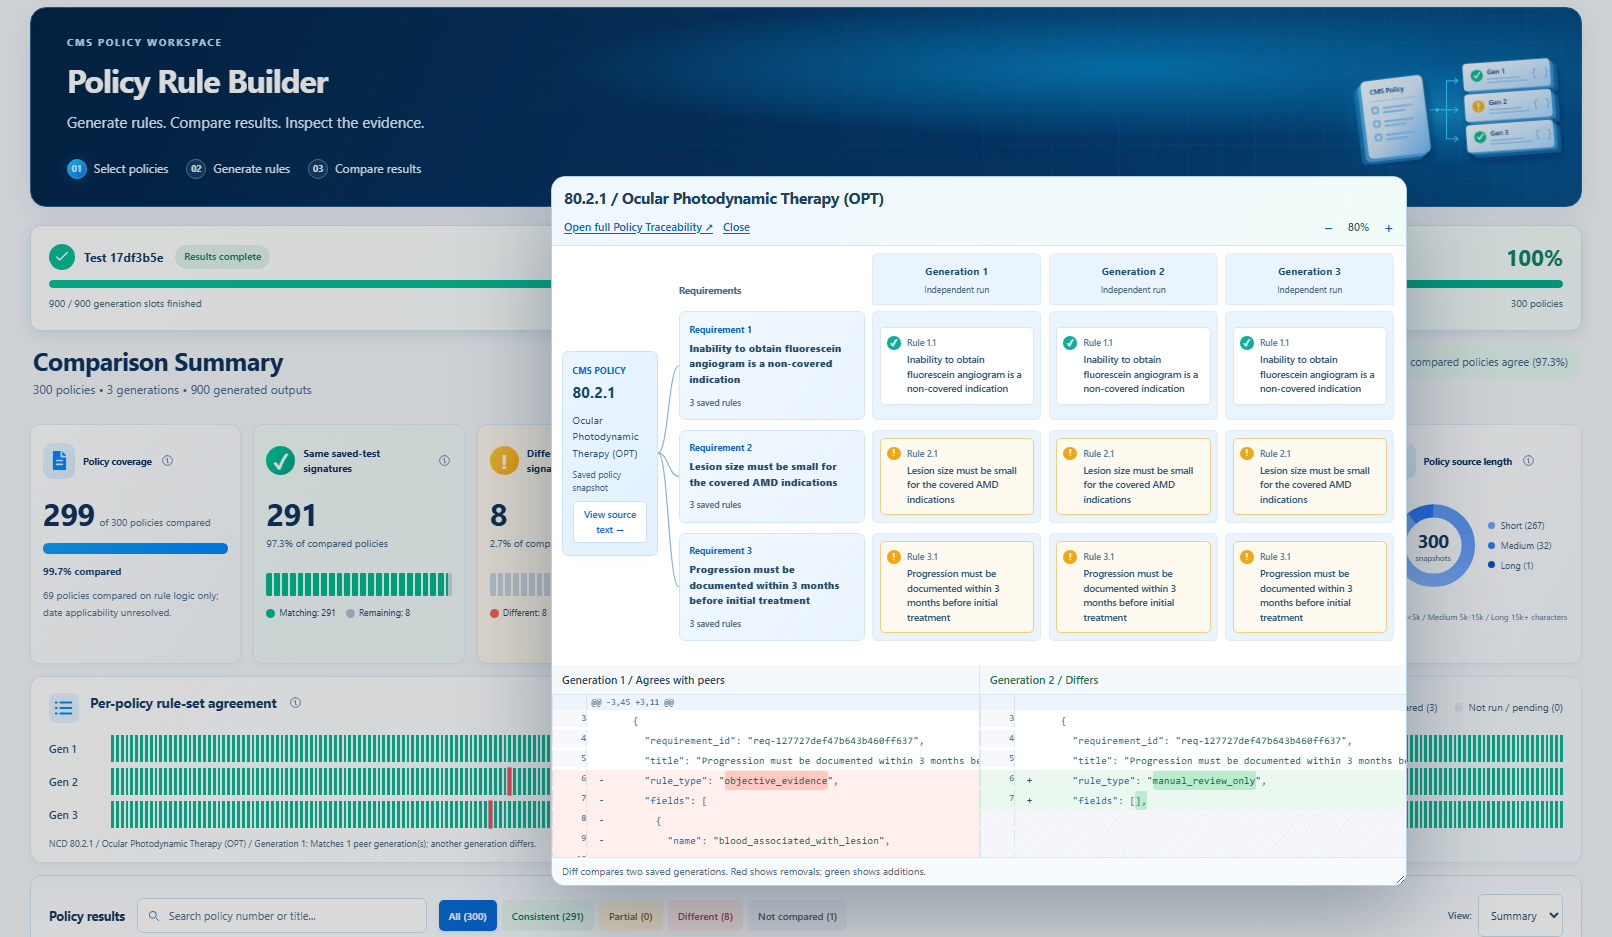Click the Per-policy rule-set agreement info icon
Viewport: 1612px width, 937px height.
[x=295, y=703]
